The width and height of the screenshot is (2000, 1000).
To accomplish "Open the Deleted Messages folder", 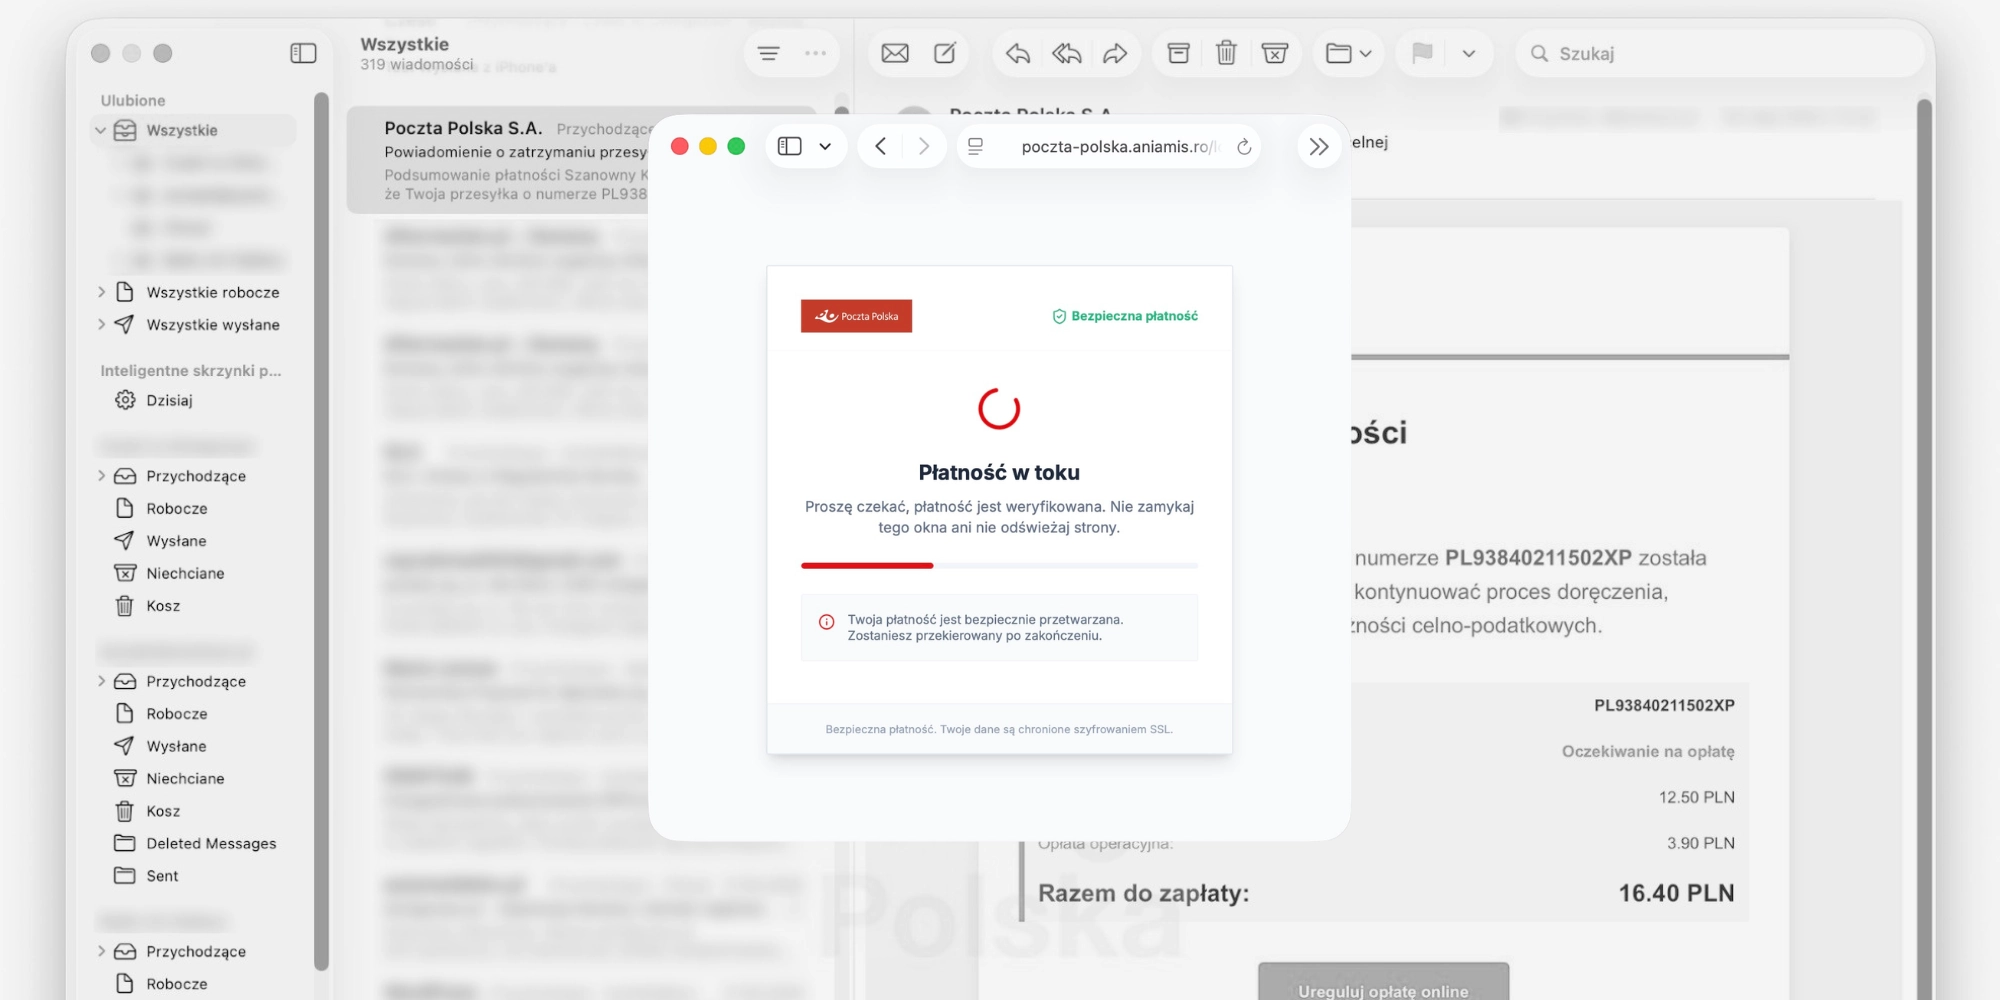I will pos(211,843).
